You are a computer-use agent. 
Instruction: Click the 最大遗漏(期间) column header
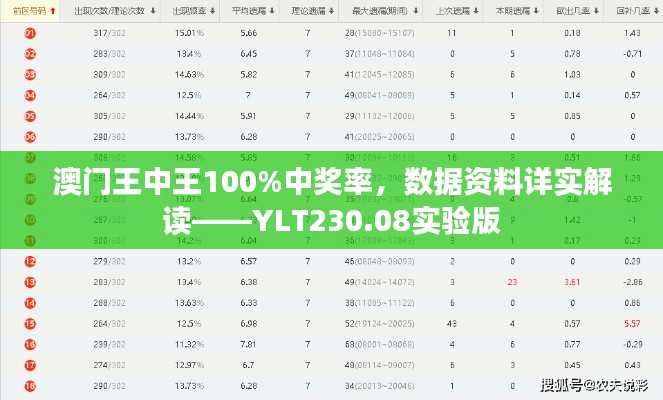379,12
